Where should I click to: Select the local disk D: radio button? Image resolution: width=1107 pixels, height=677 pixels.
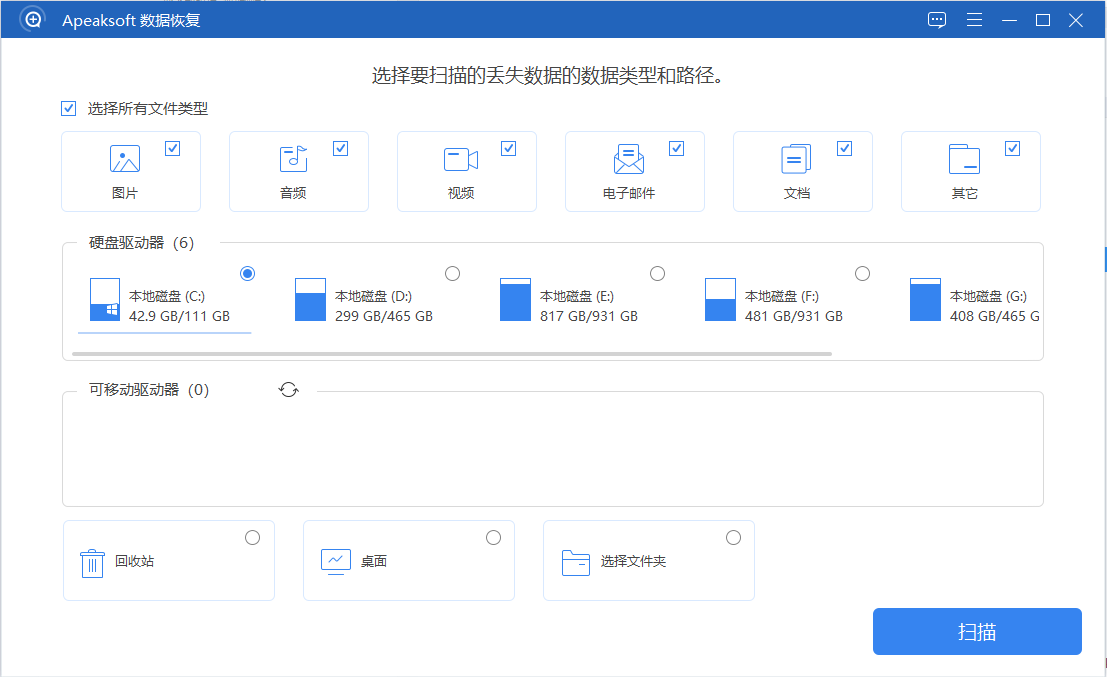pos(452,273)
